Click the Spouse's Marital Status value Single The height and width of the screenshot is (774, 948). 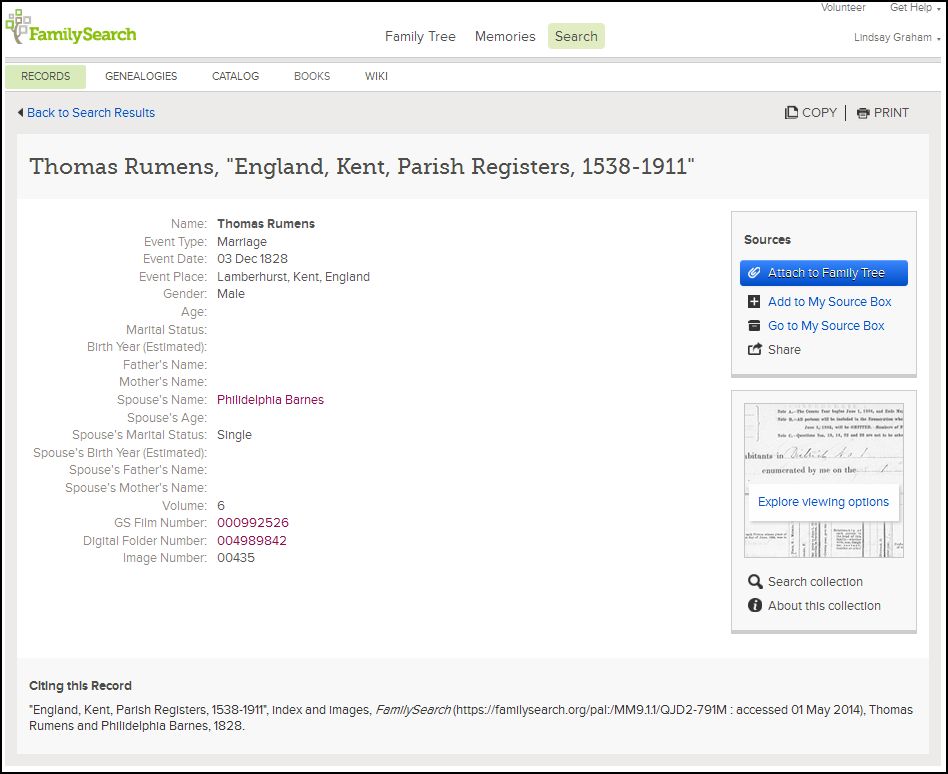(234, 435)
